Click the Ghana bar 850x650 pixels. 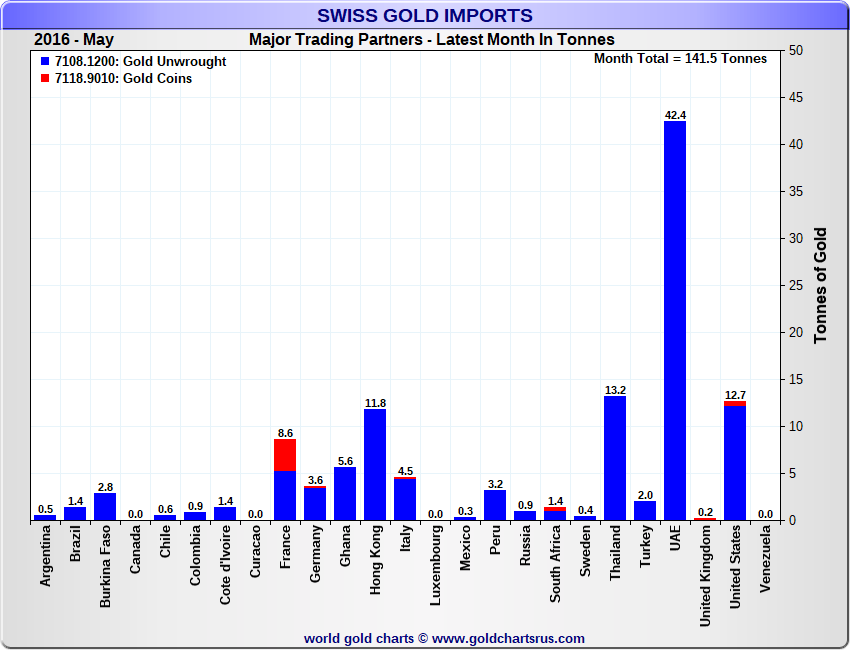tap(345, 494)
